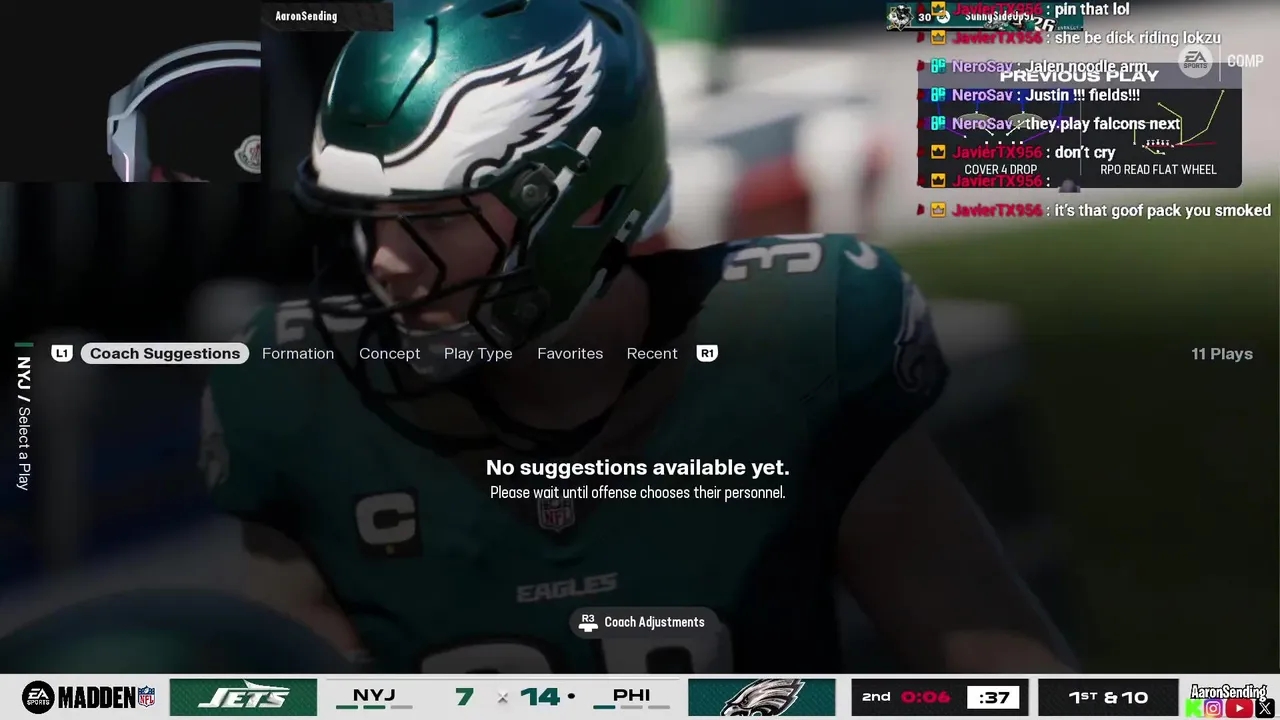1280x720 pixels.
Task: Click the Eagles score of 14
Action: [x=540, y=696]
